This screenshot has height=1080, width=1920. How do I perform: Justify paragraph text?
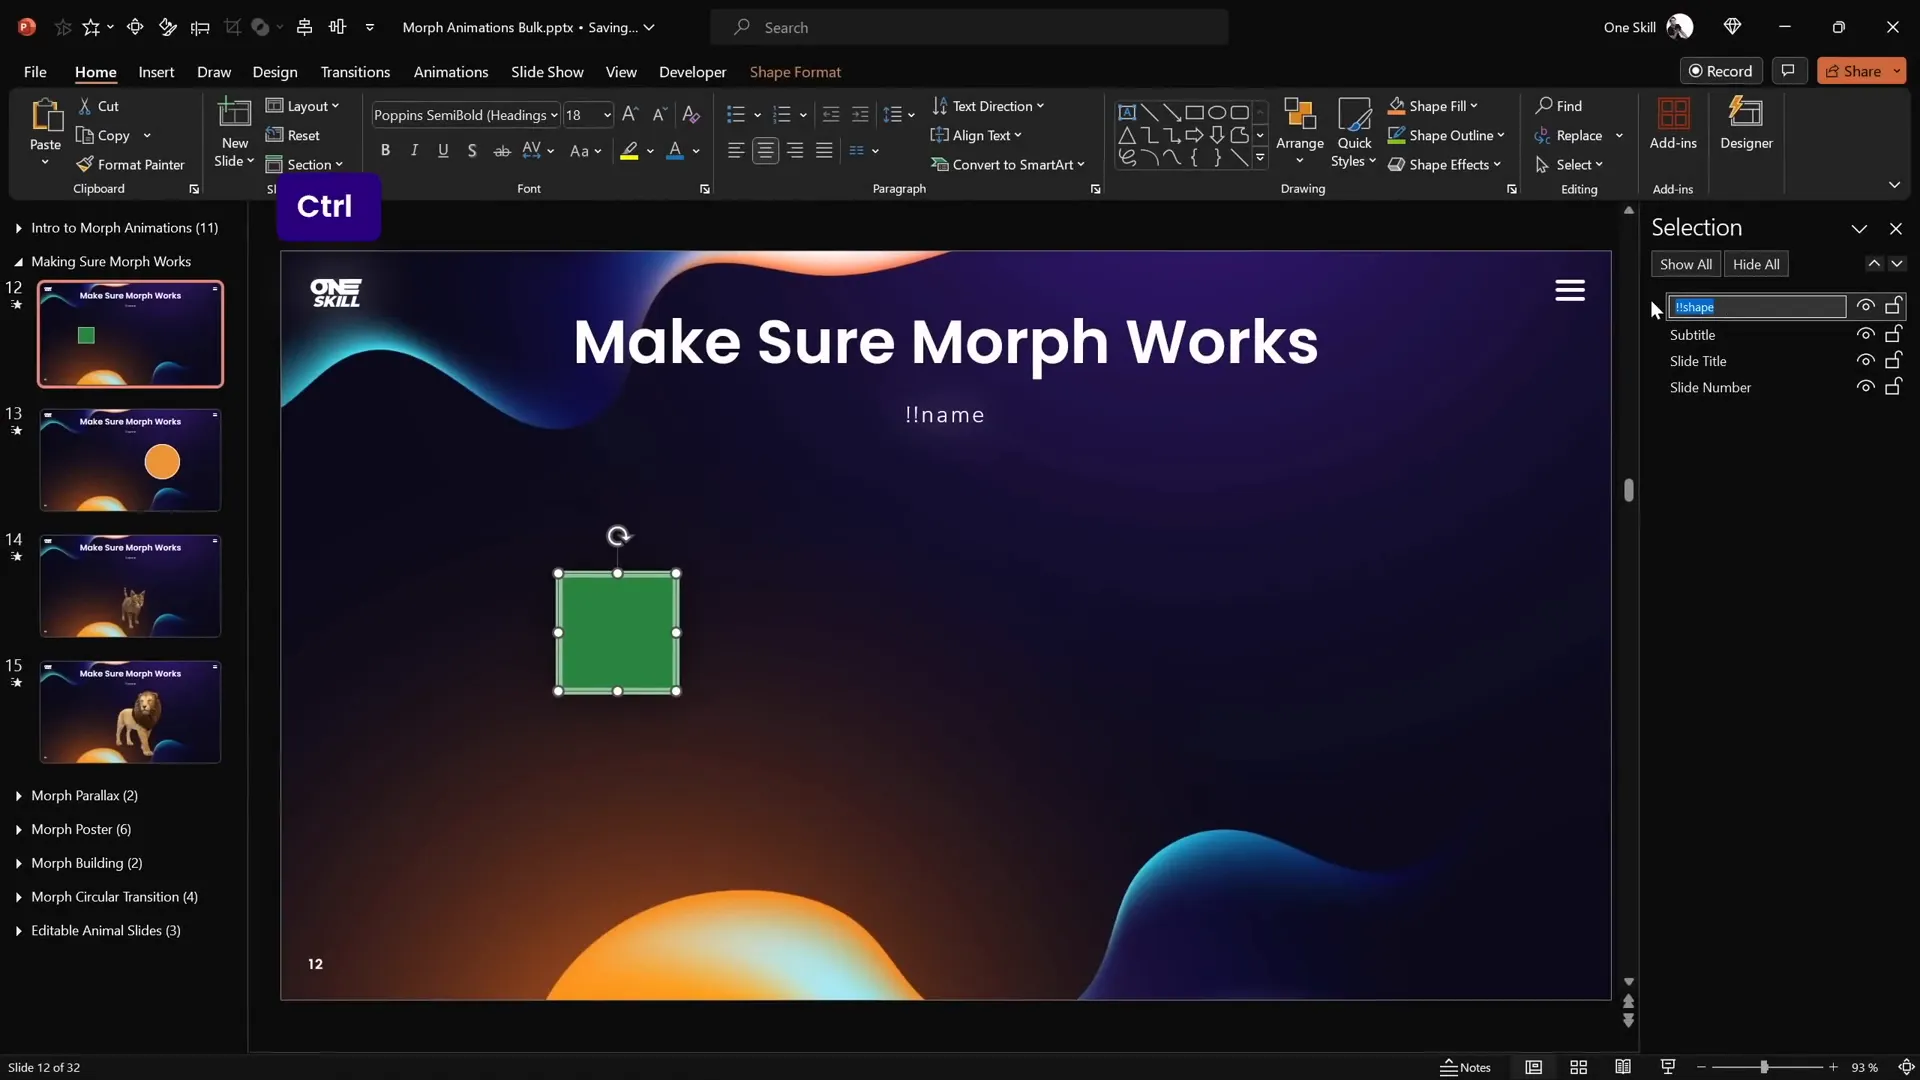pos(824,151)
